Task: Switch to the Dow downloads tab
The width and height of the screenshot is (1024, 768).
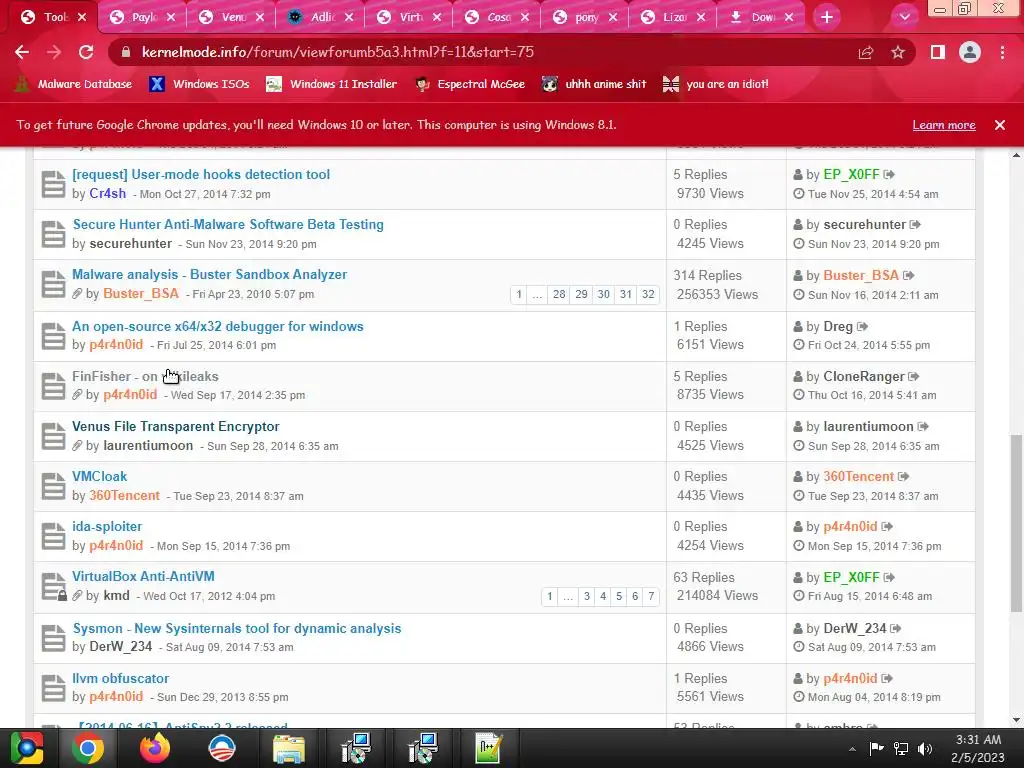Action: click(760, 17)
